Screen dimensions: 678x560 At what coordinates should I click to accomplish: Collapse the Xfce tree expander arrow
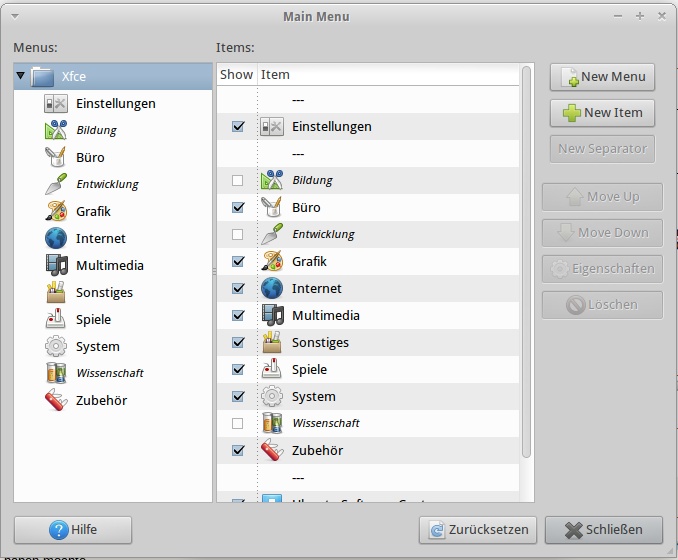[21, 76]
